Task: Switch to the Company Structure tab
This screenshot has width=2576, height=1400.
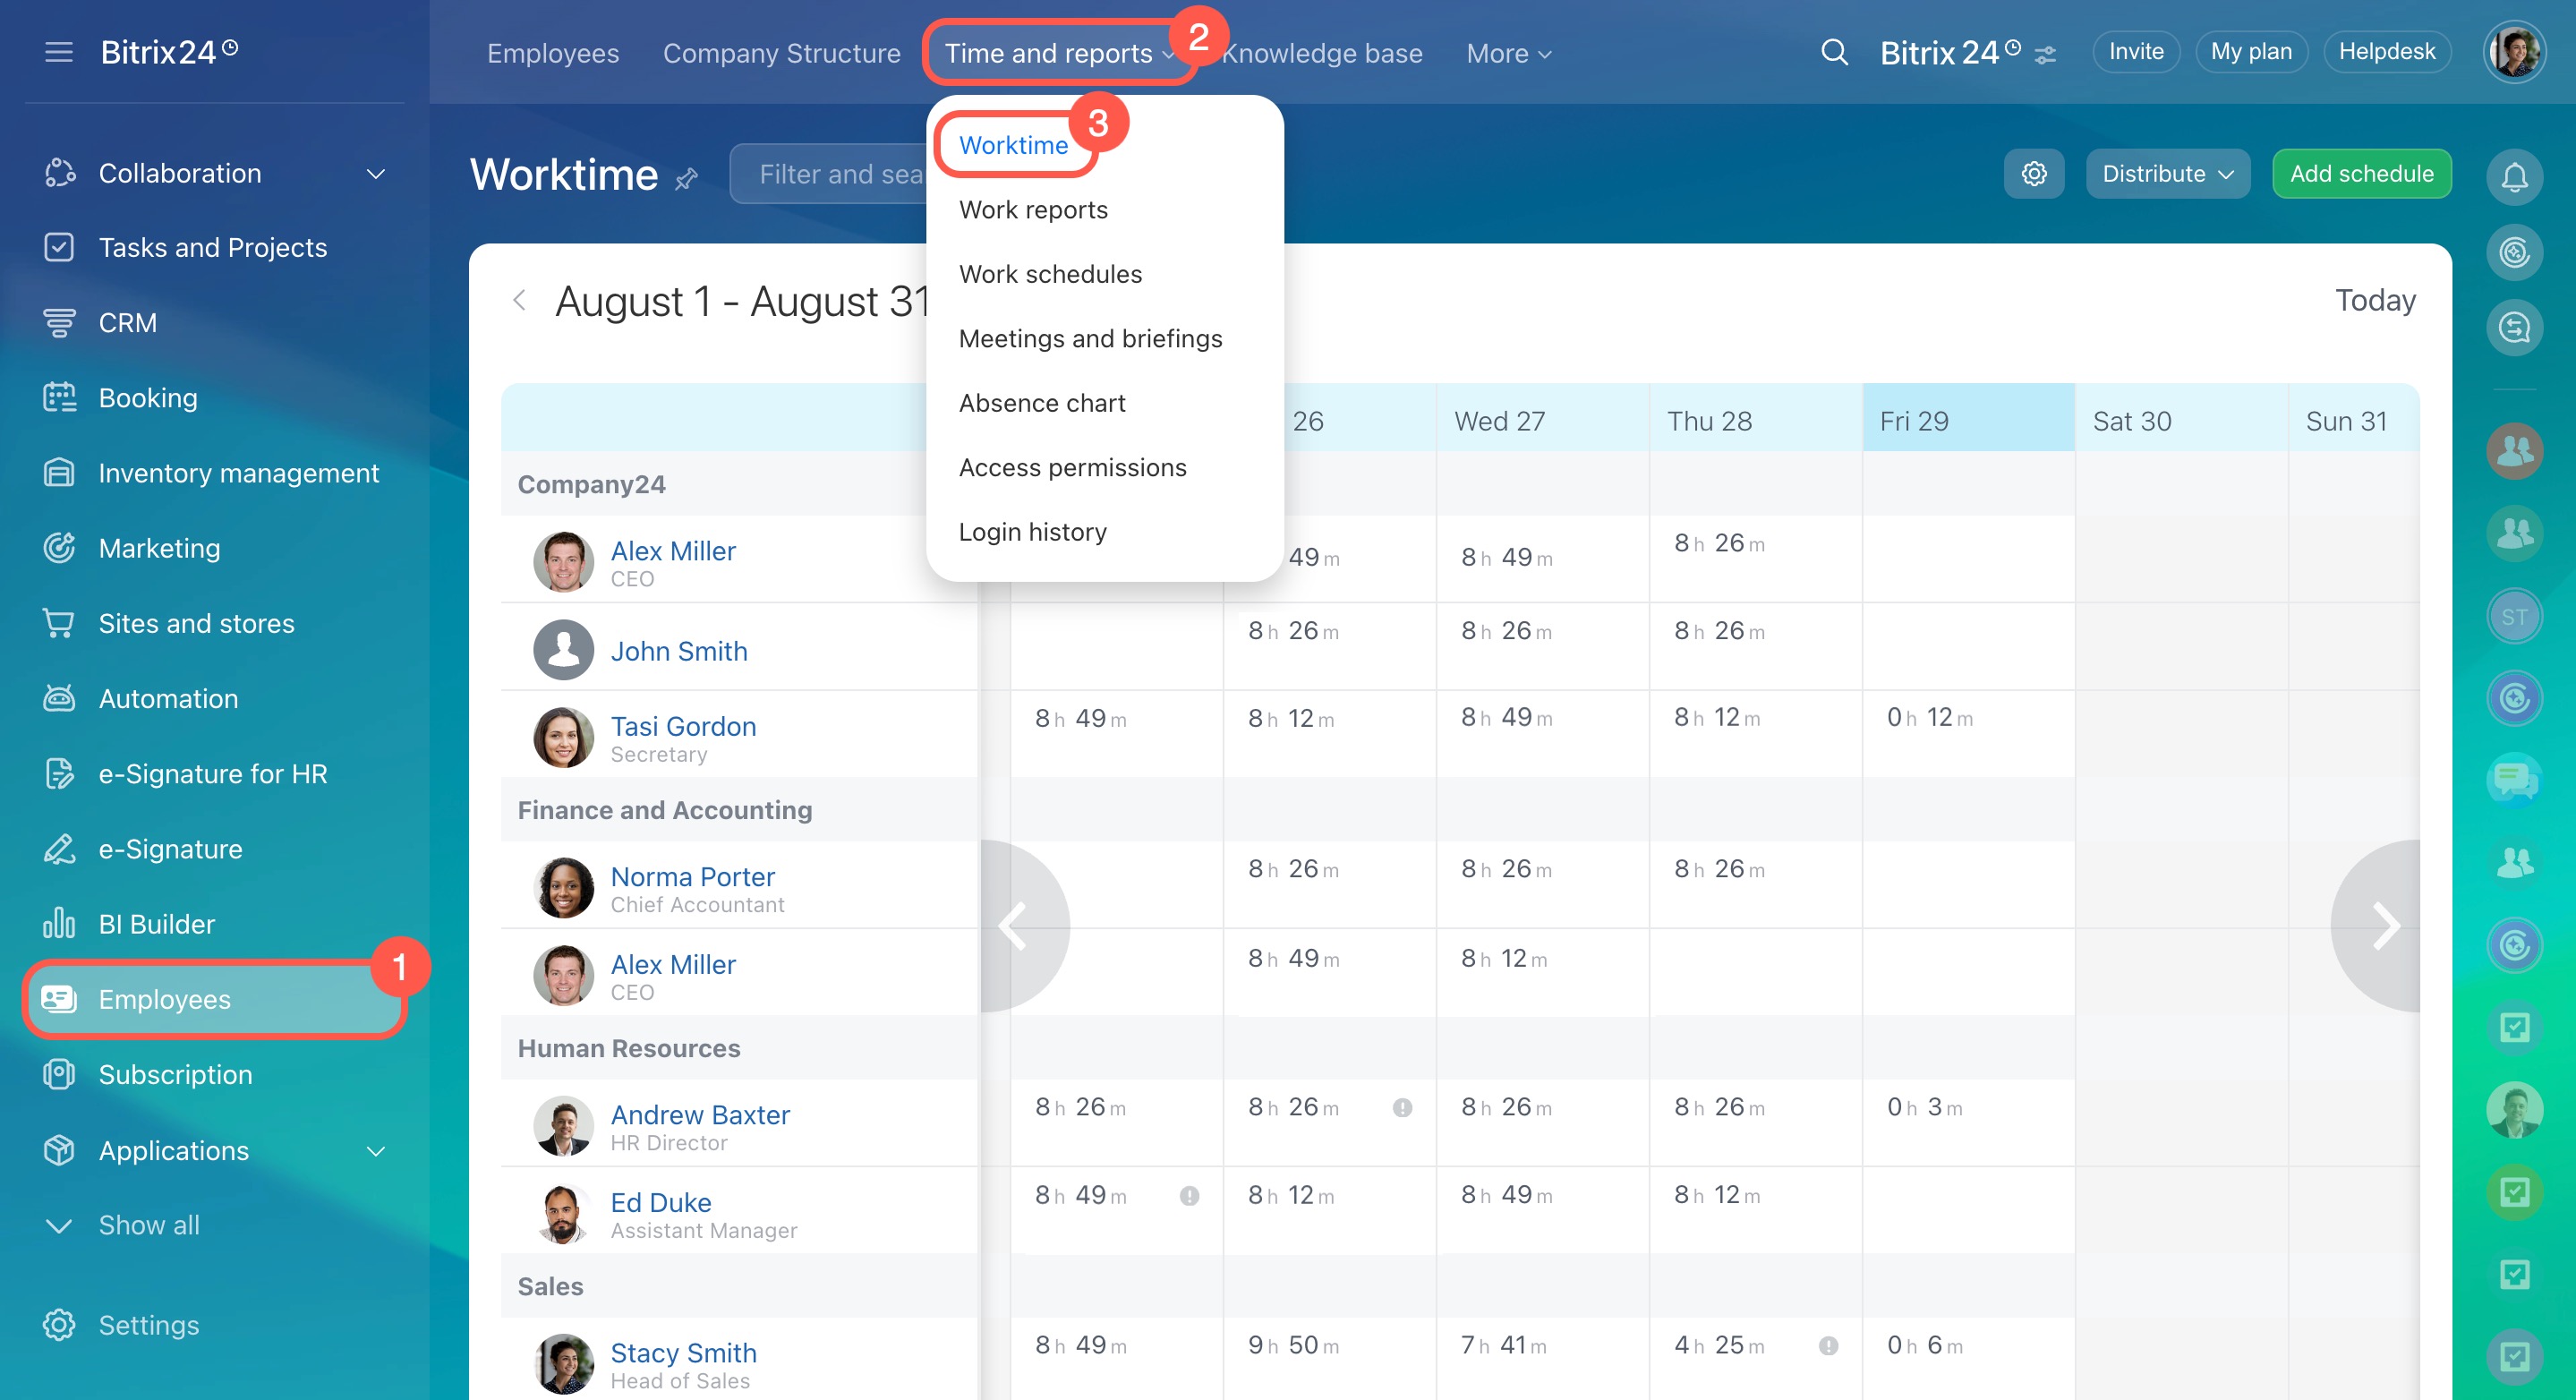Action: (781, 53)
